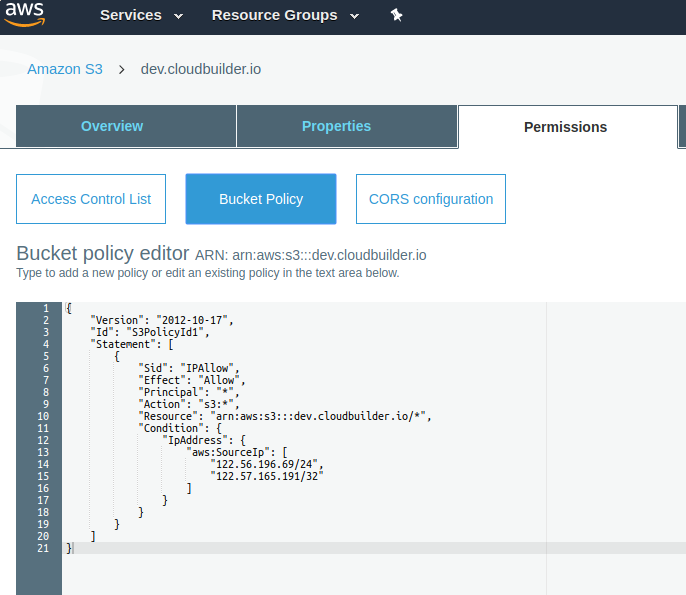Viewport: 686px width, 595px height.
Task: Go to Amazon S3 breadcrumb link
Action: pos(65,69)
